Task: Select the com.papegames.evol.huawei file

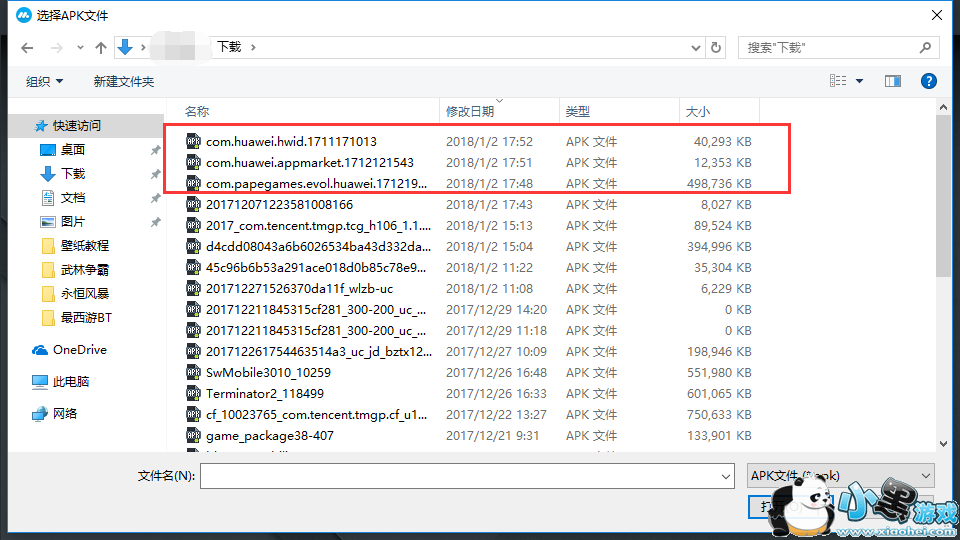Action: click(x=317, y=183)
